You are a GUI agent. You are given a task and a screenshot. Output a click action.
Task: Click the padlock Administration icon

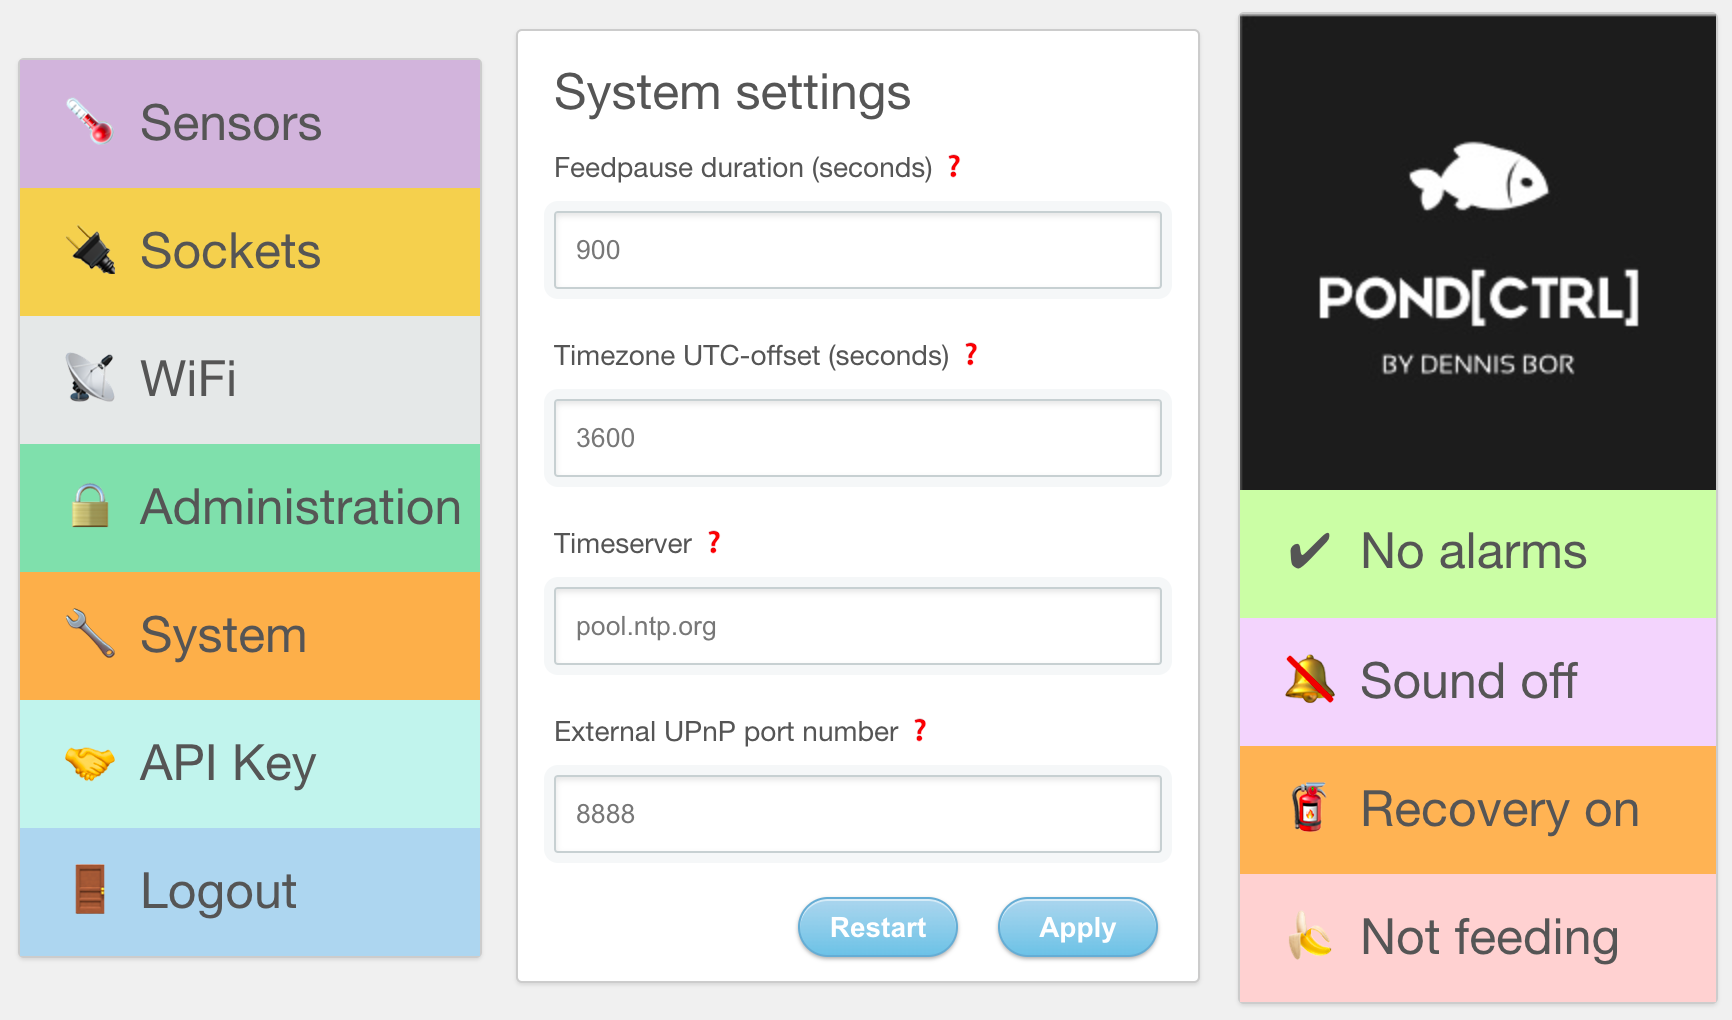coord(90,506)
